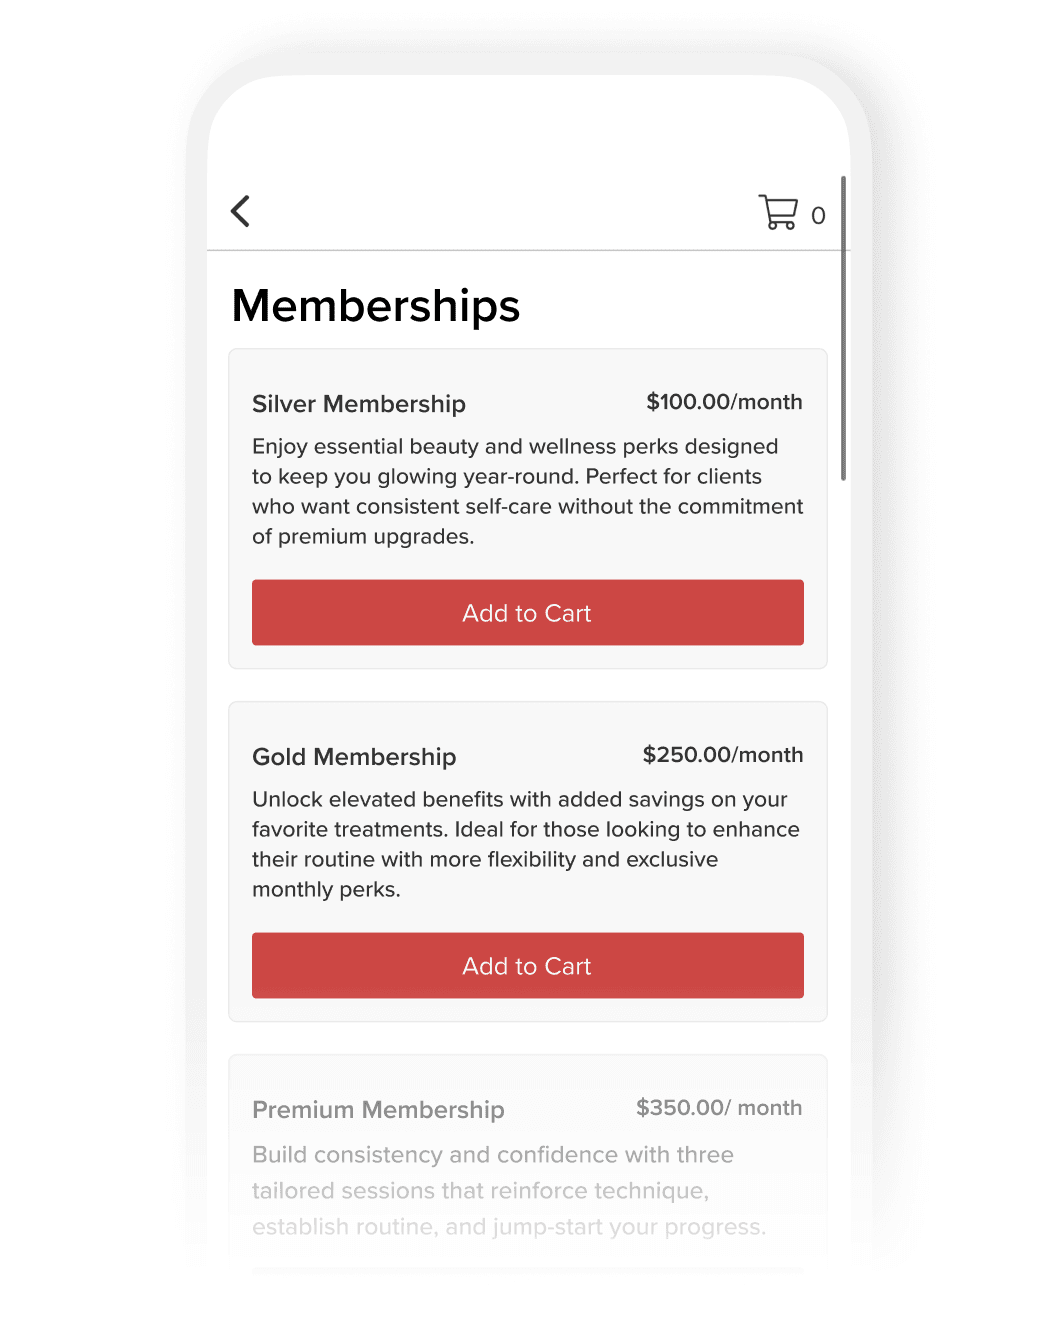Select the back navigation icon at top left
This screenshot has width=1056, height=1320.
pos(240,211)
